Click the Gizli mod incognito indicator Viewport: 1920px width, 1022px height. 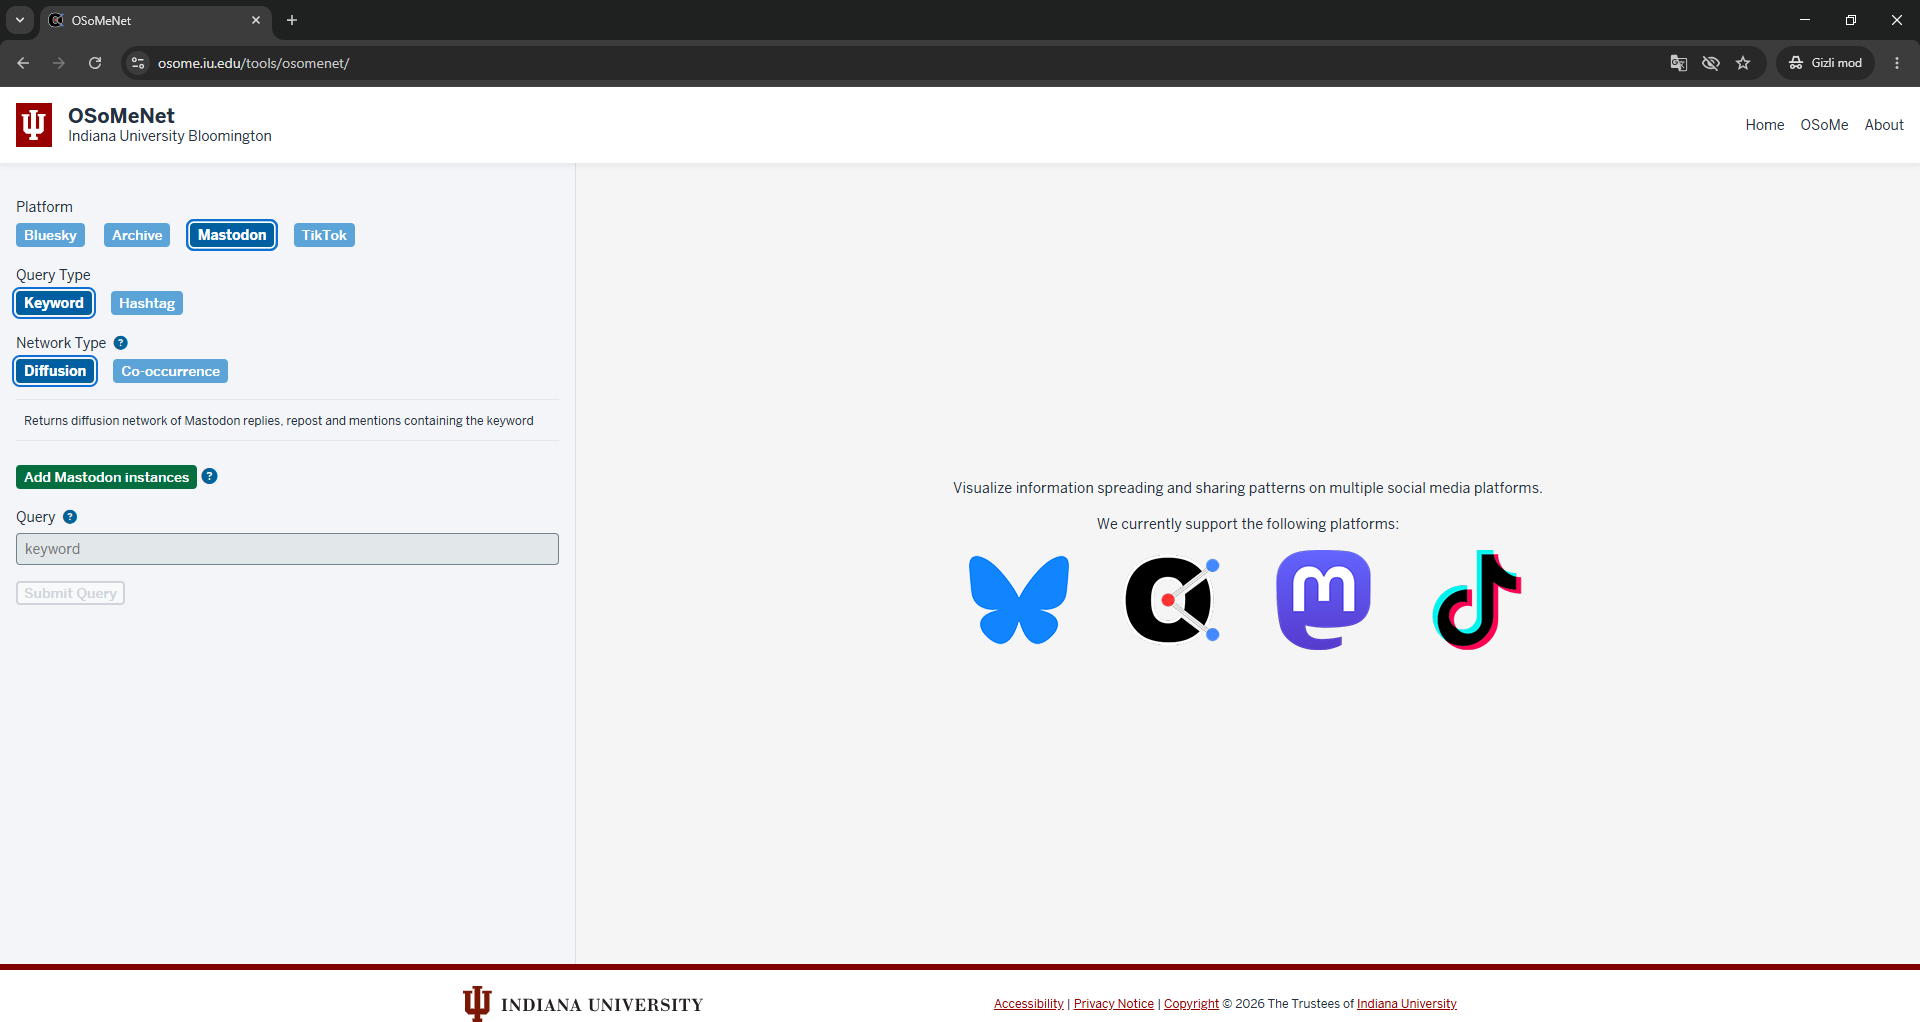click(1825, 63)
